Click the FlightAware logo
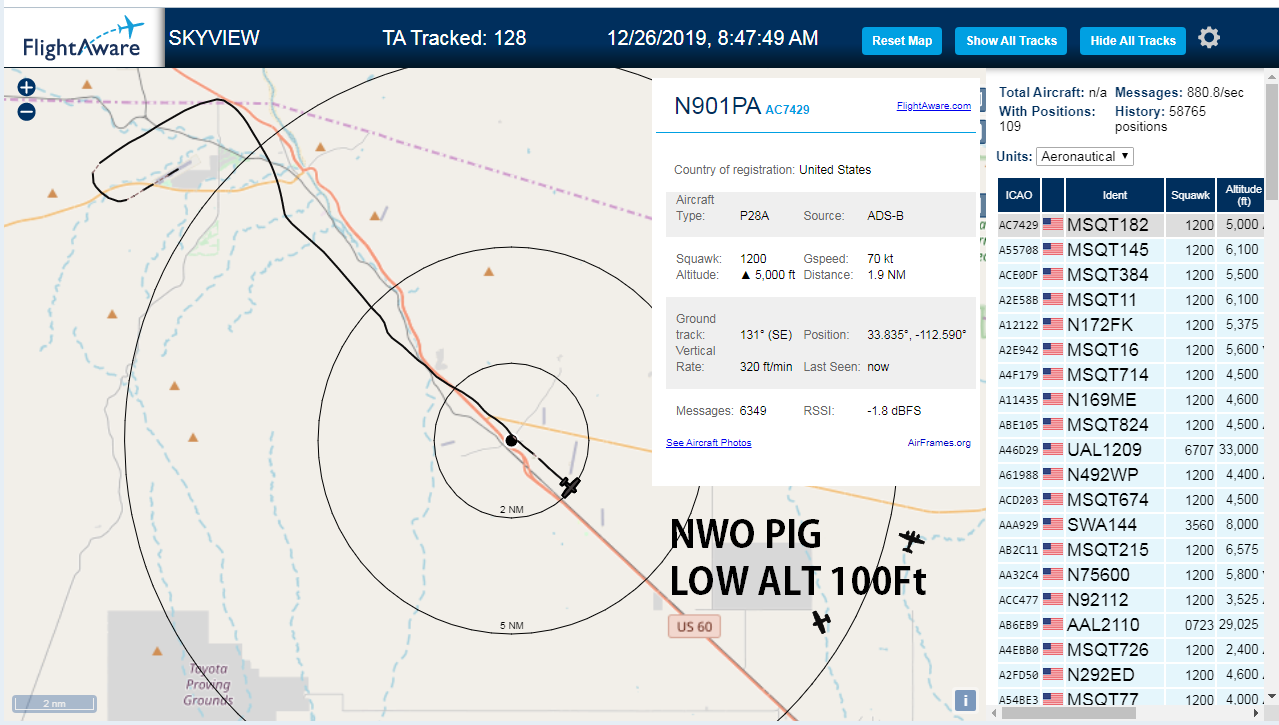Screen dimensions: 1279x725 tap(83, 38)
